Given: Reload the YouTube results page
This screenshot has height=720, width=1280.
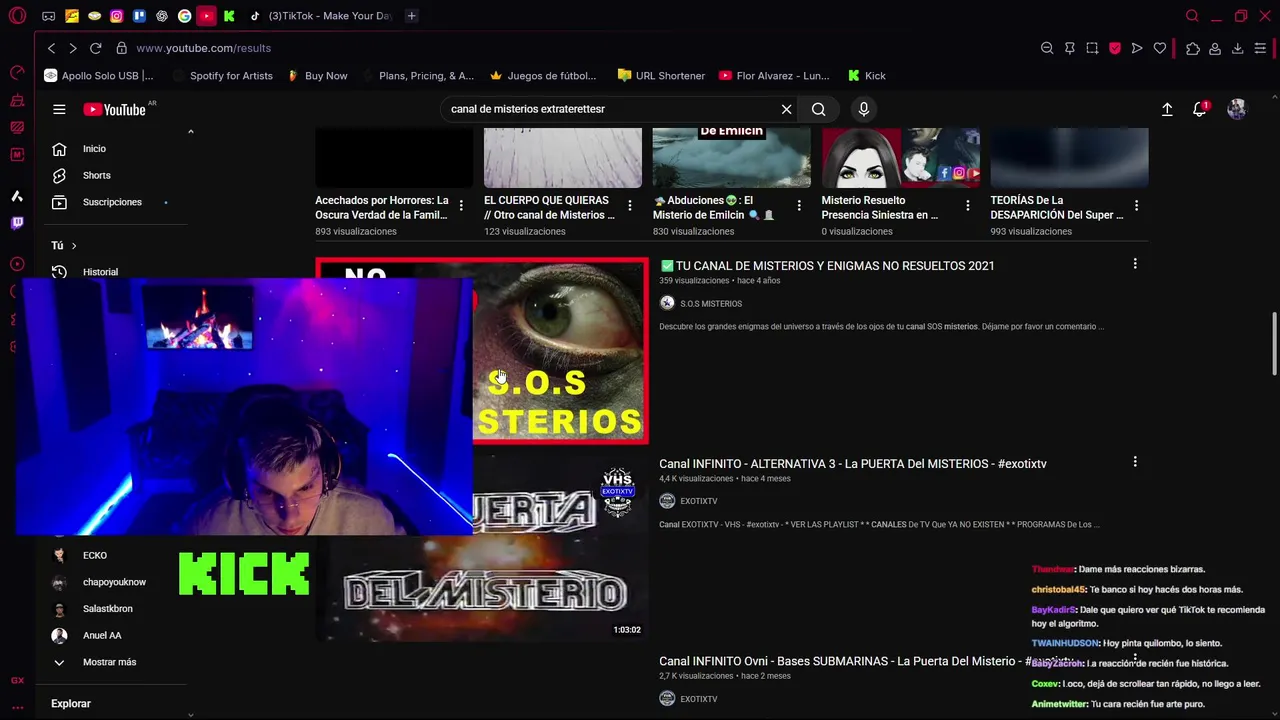Looking at the screenshot, I should 95,48.
